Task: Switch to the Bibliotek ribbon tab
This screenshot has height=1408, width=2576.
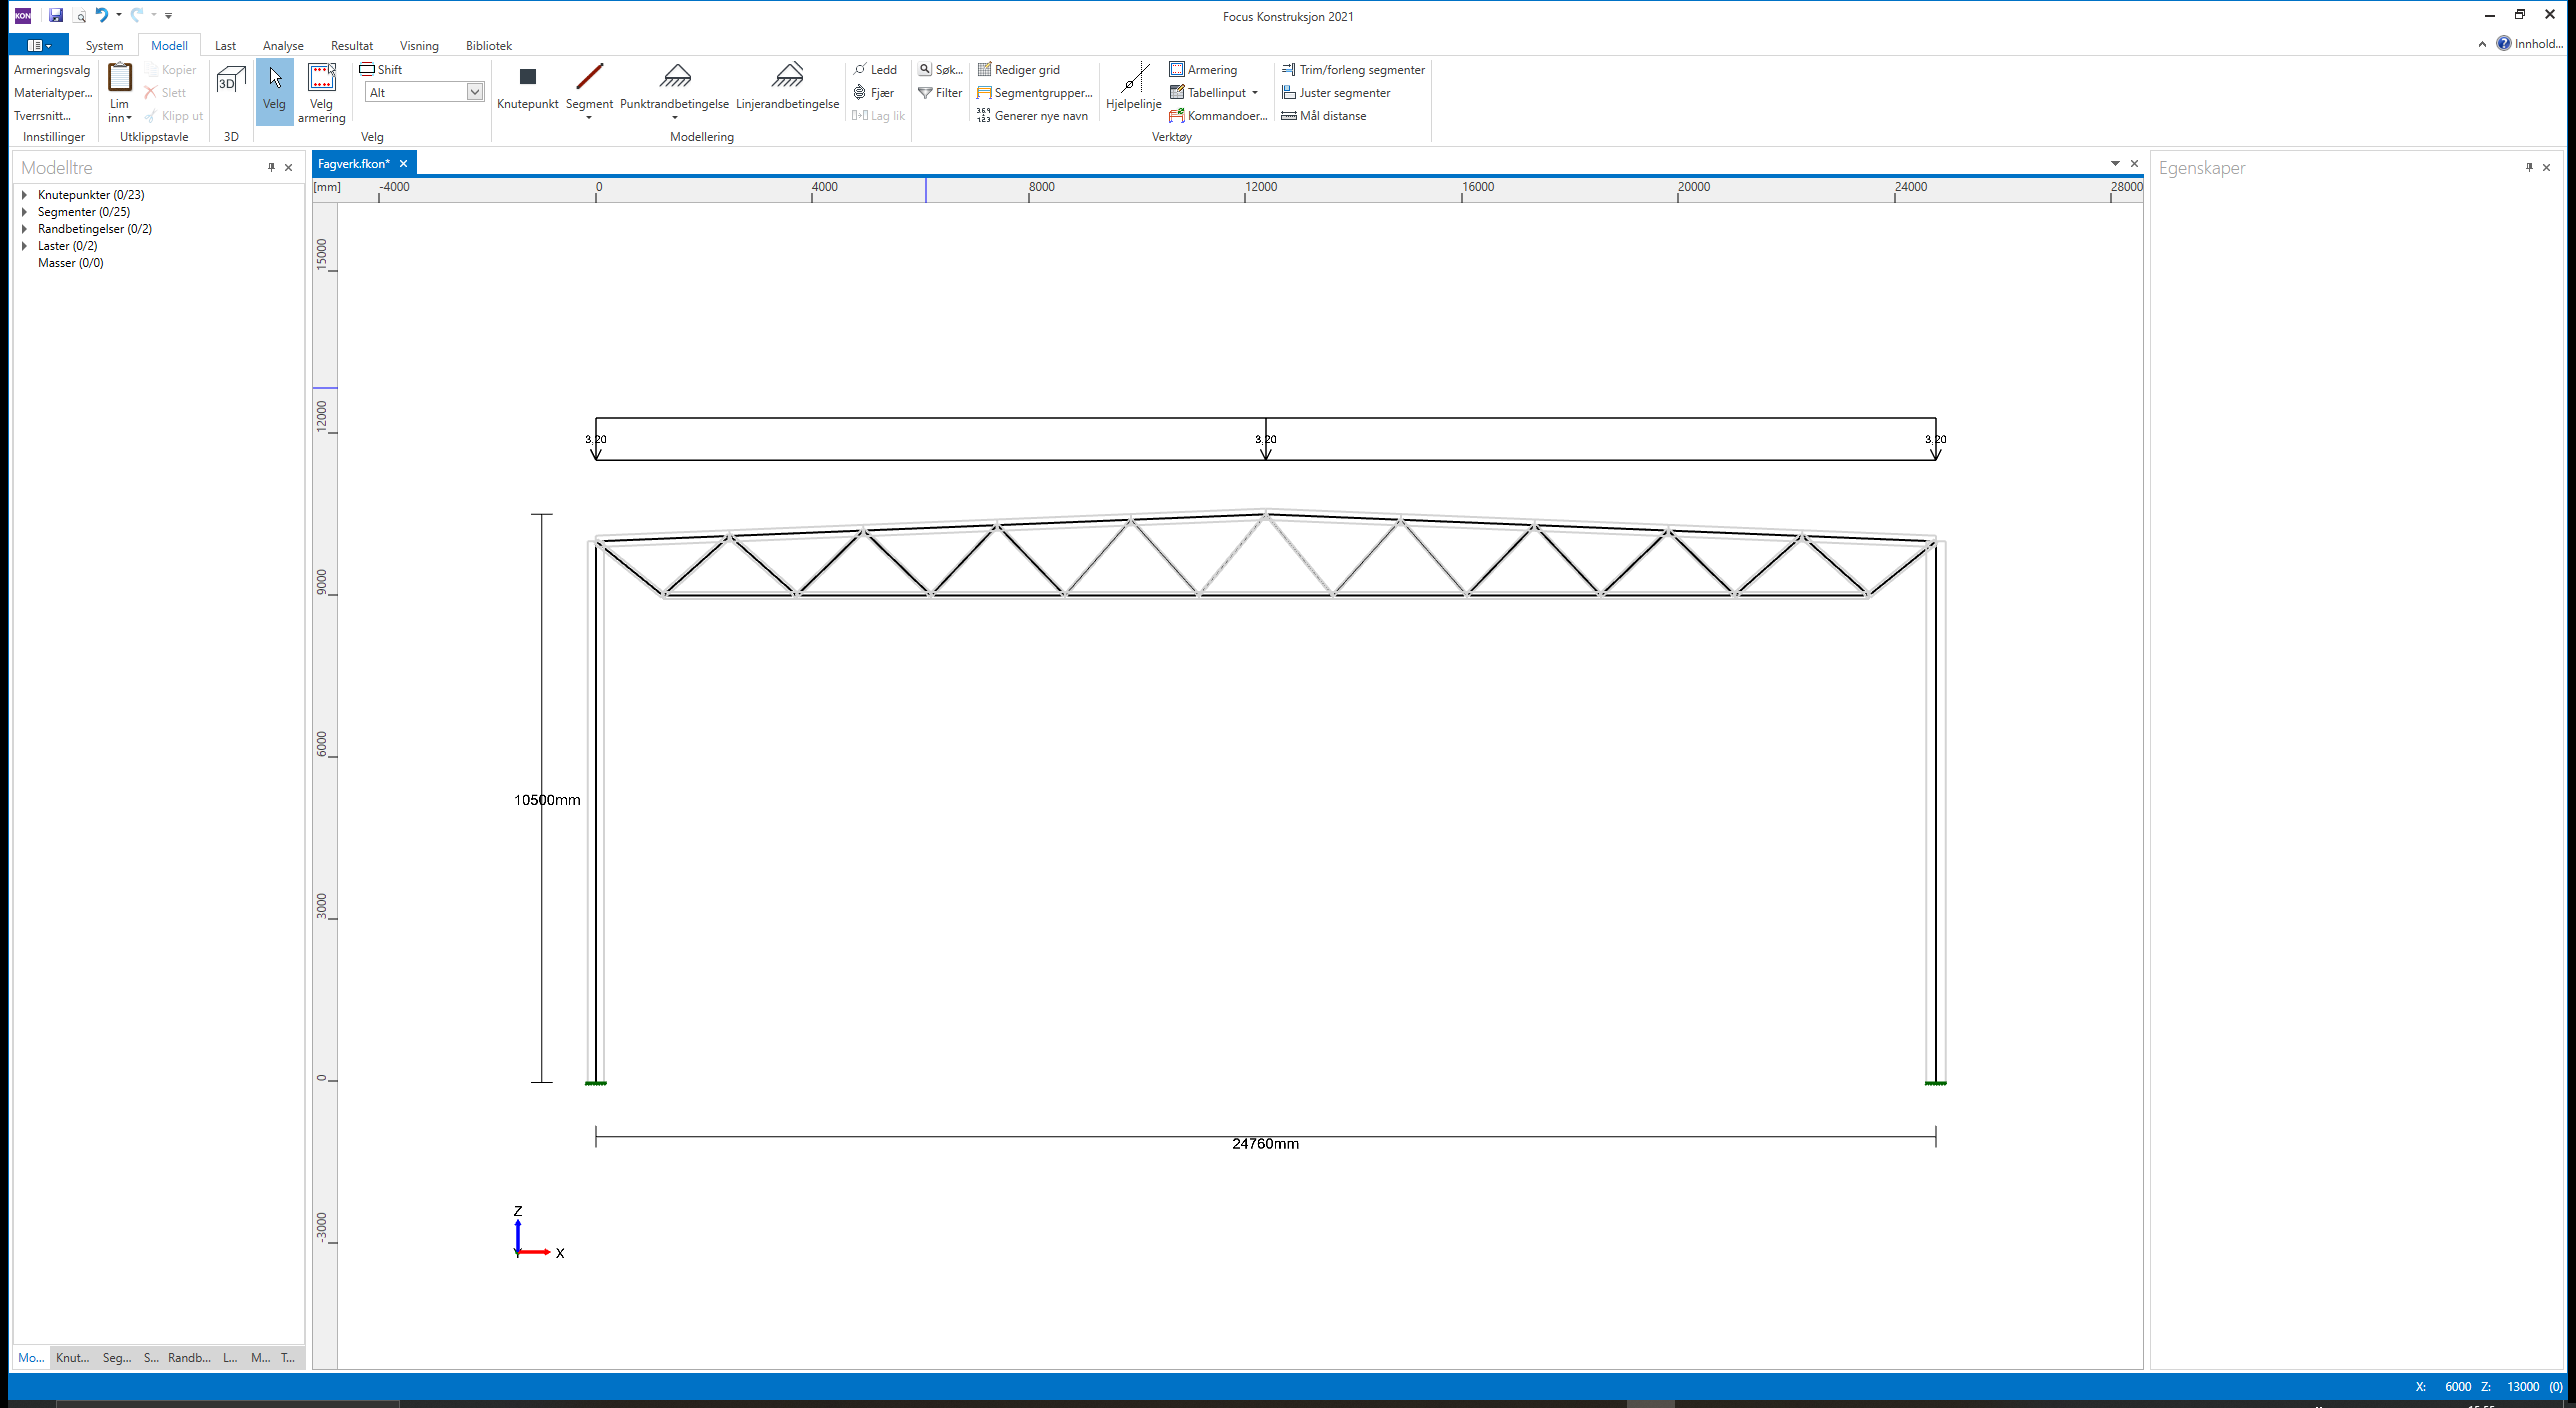Action: pyautogui.click(x=489, y=46)
